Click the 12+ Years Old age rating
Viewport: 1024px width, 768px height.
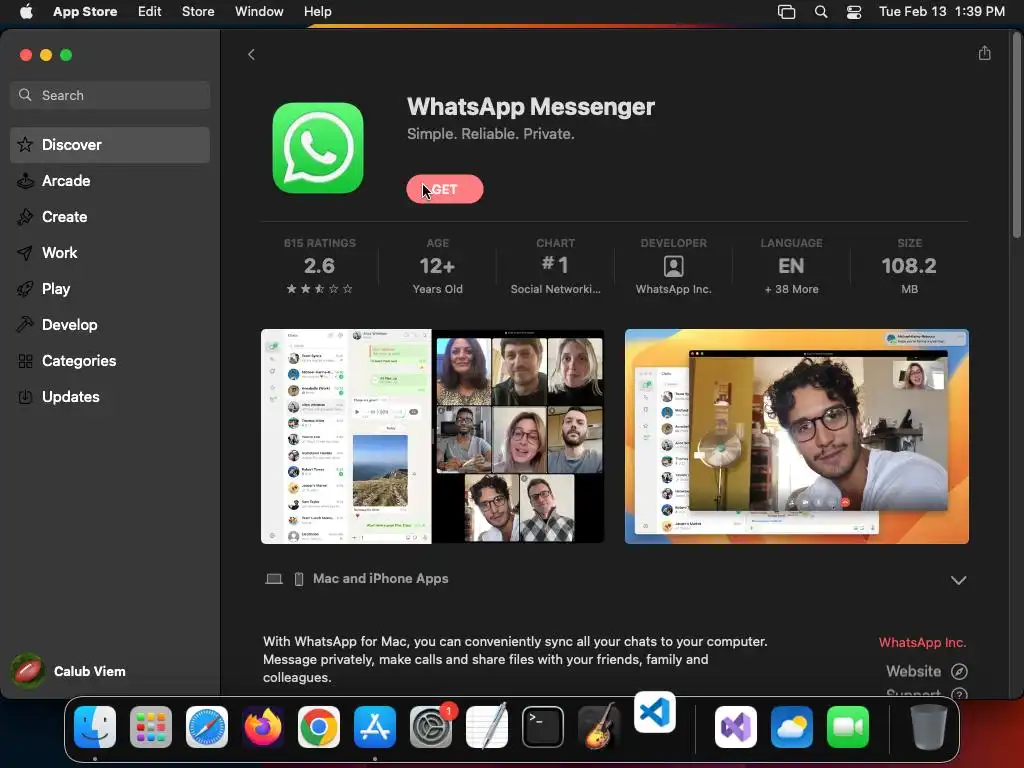[438, 266]
